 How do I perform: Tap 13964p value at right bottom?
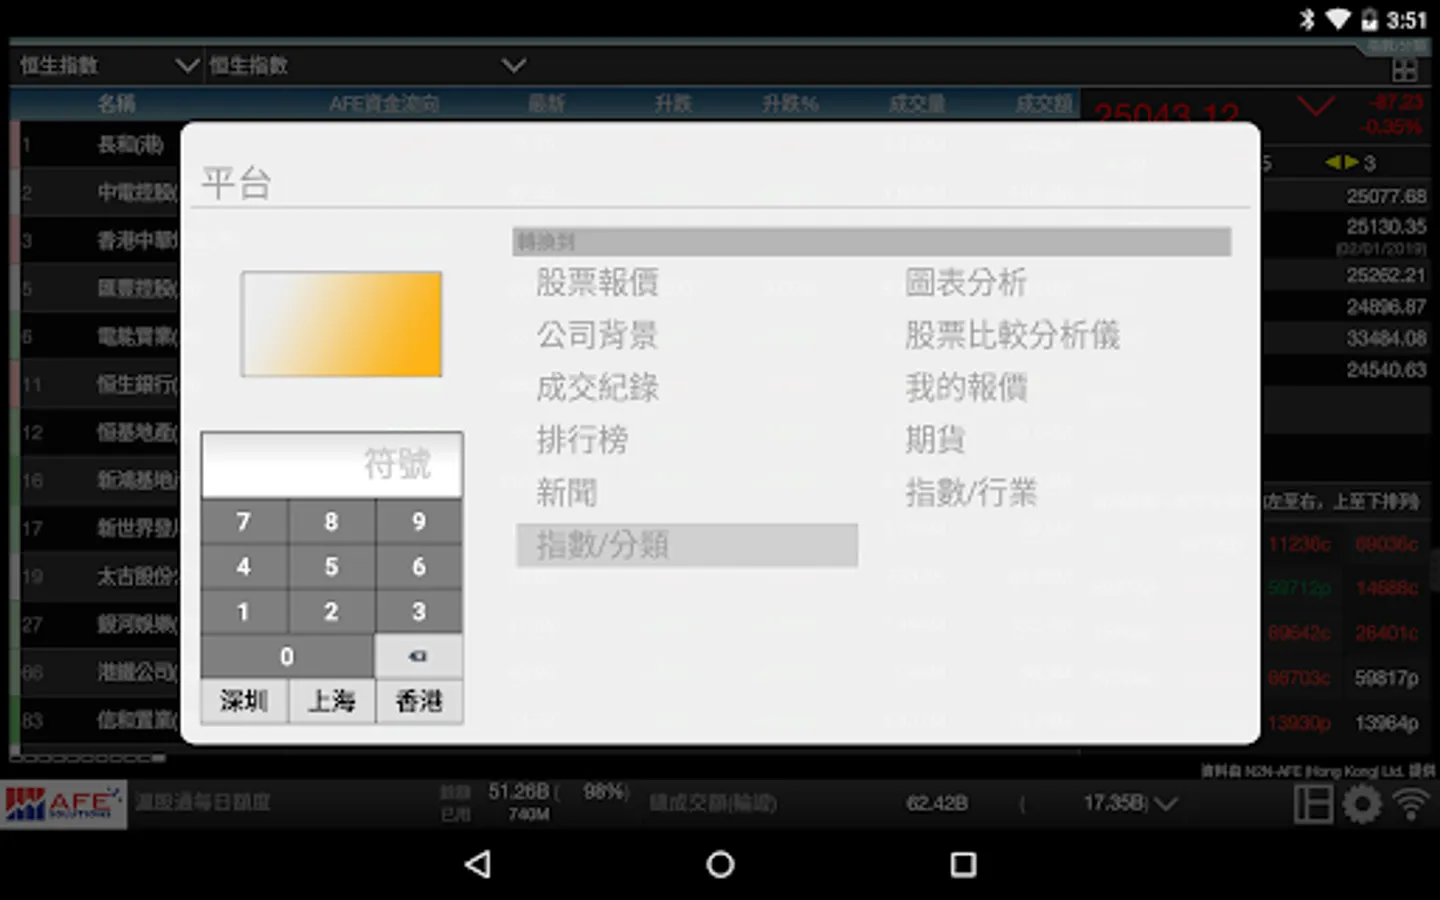tap(1386, 723)
